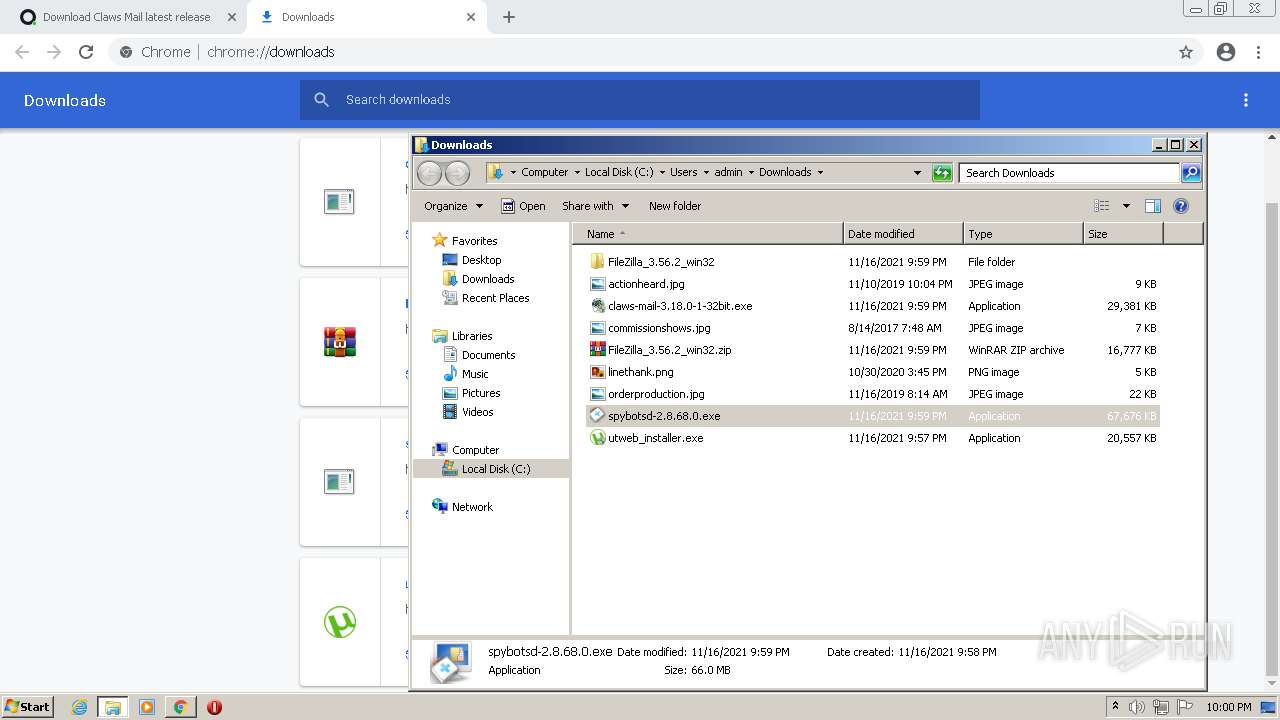The height and width of the screenshot is (720, 1280).
Task: Click Local Disk (C:) in the breadcrumb
Action: pos(619,172)
